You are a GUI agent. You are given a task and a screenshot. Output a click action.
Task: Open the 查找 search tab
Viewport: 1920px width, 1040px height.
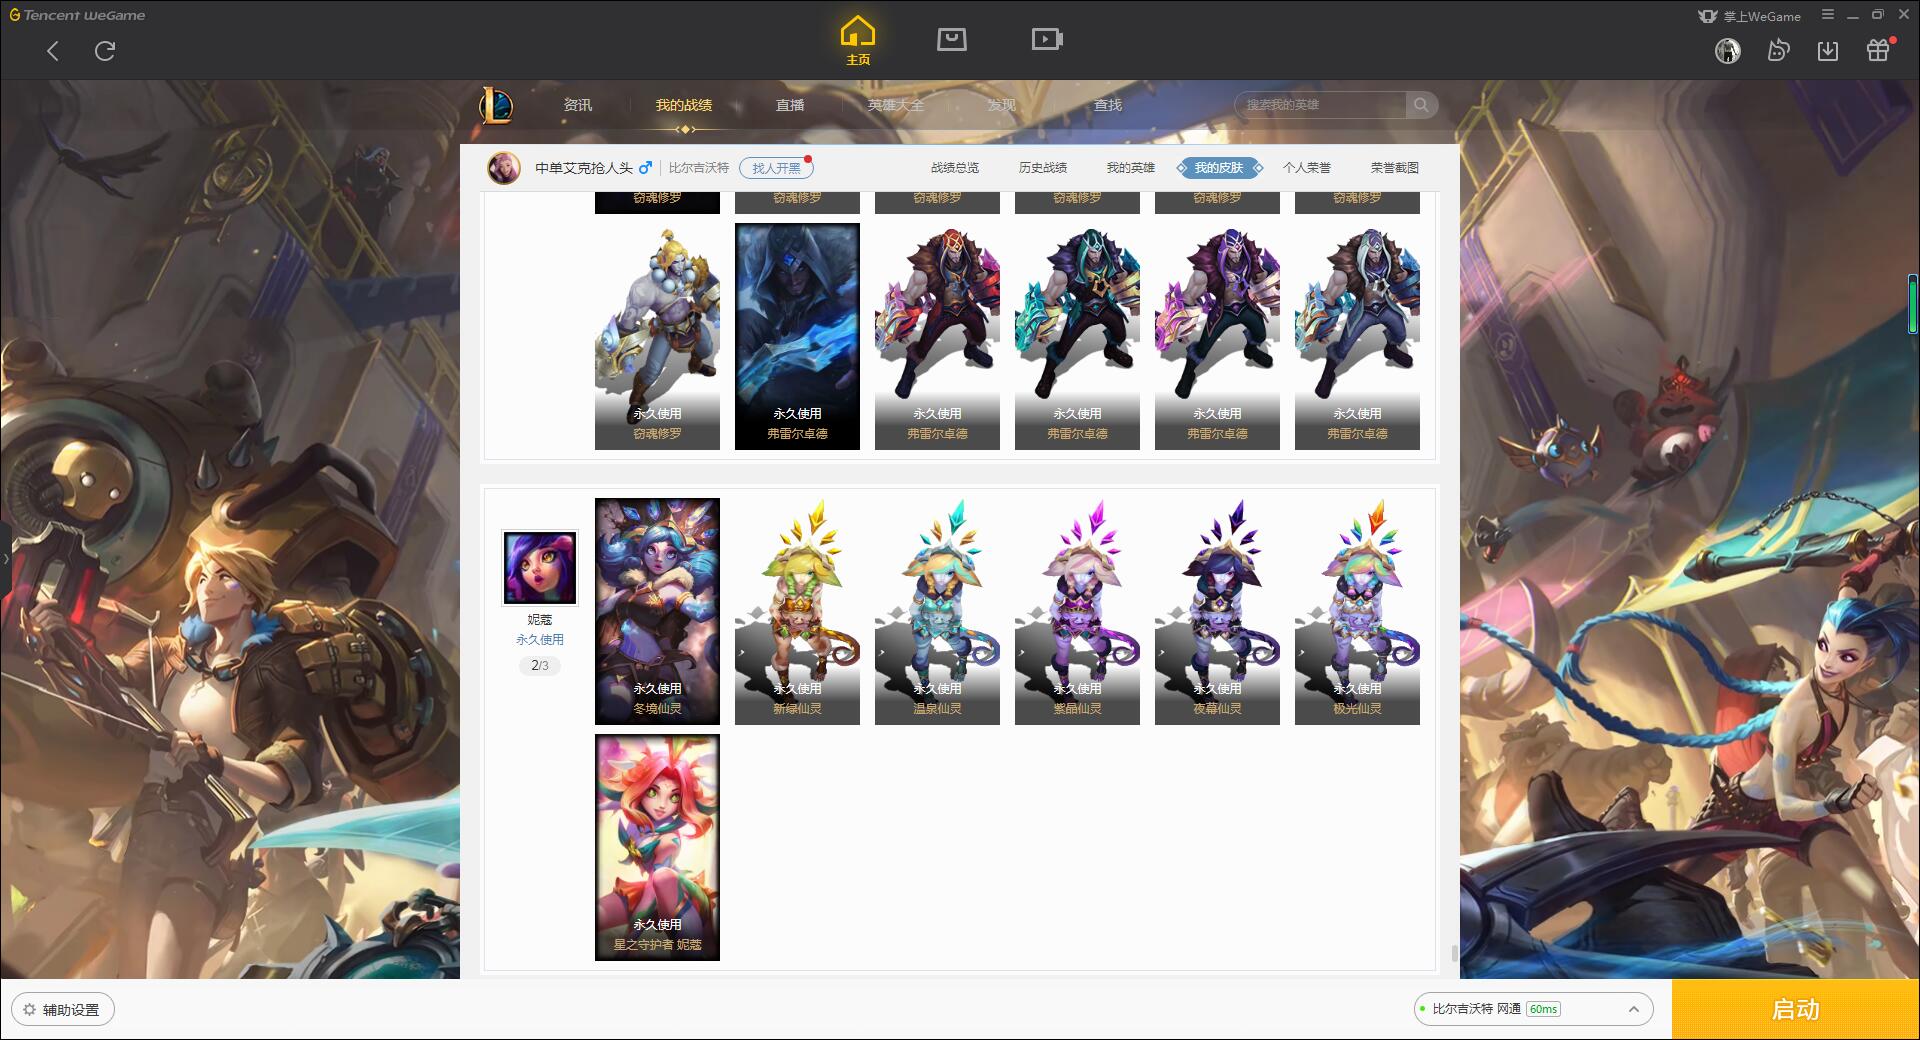coord(1108,105)
